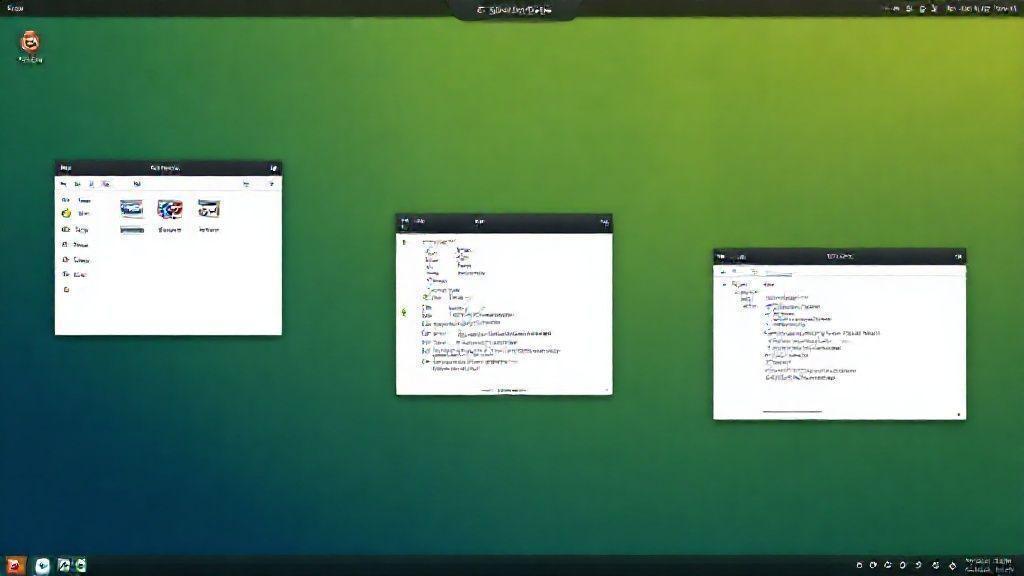The width and height of the screenshot is (1024, 576).
Task: Click the top-right titlebar icon of the middle window
Action: 604,223
